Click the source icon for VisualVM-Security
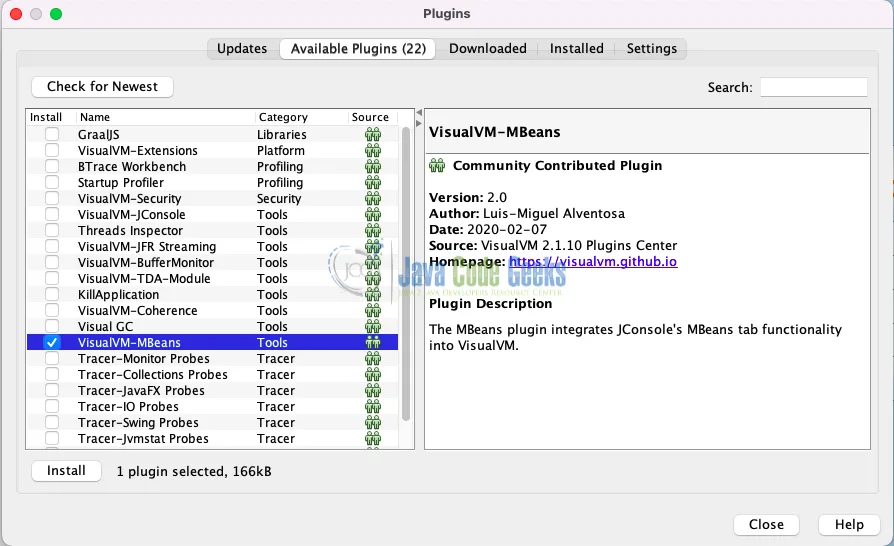 373,198
